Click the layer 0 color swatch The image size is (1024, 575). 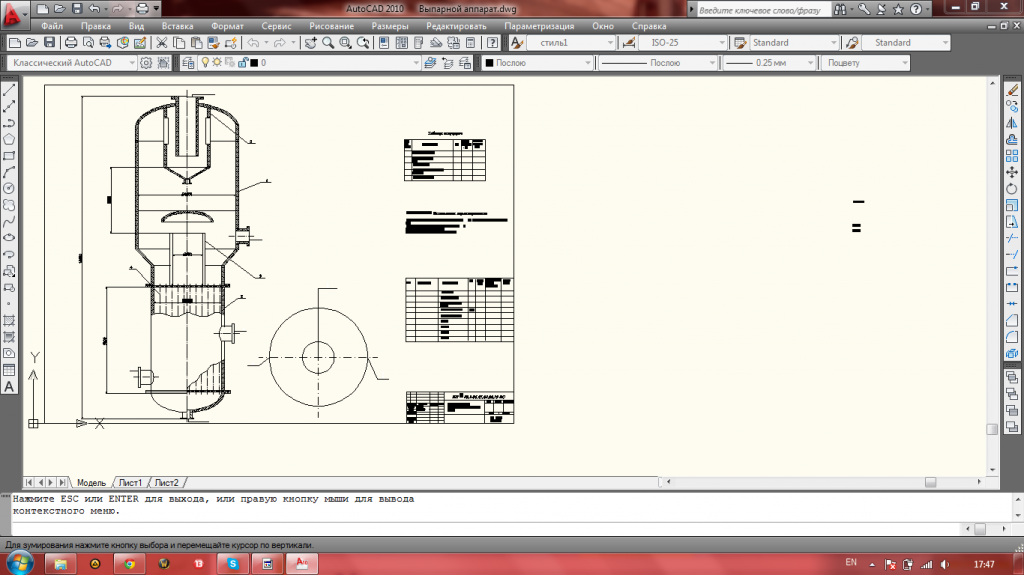click(255, 63)
